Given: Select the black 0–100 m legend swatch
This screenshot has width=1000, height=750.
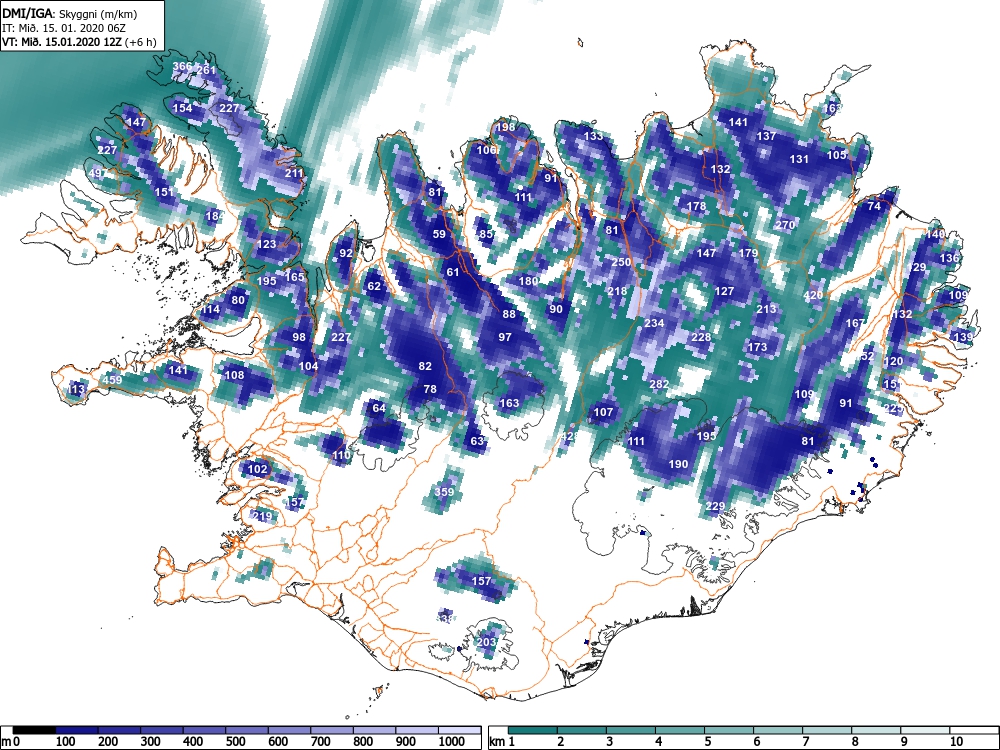Looking at the screenshot, I should click(x=34, y=730).
